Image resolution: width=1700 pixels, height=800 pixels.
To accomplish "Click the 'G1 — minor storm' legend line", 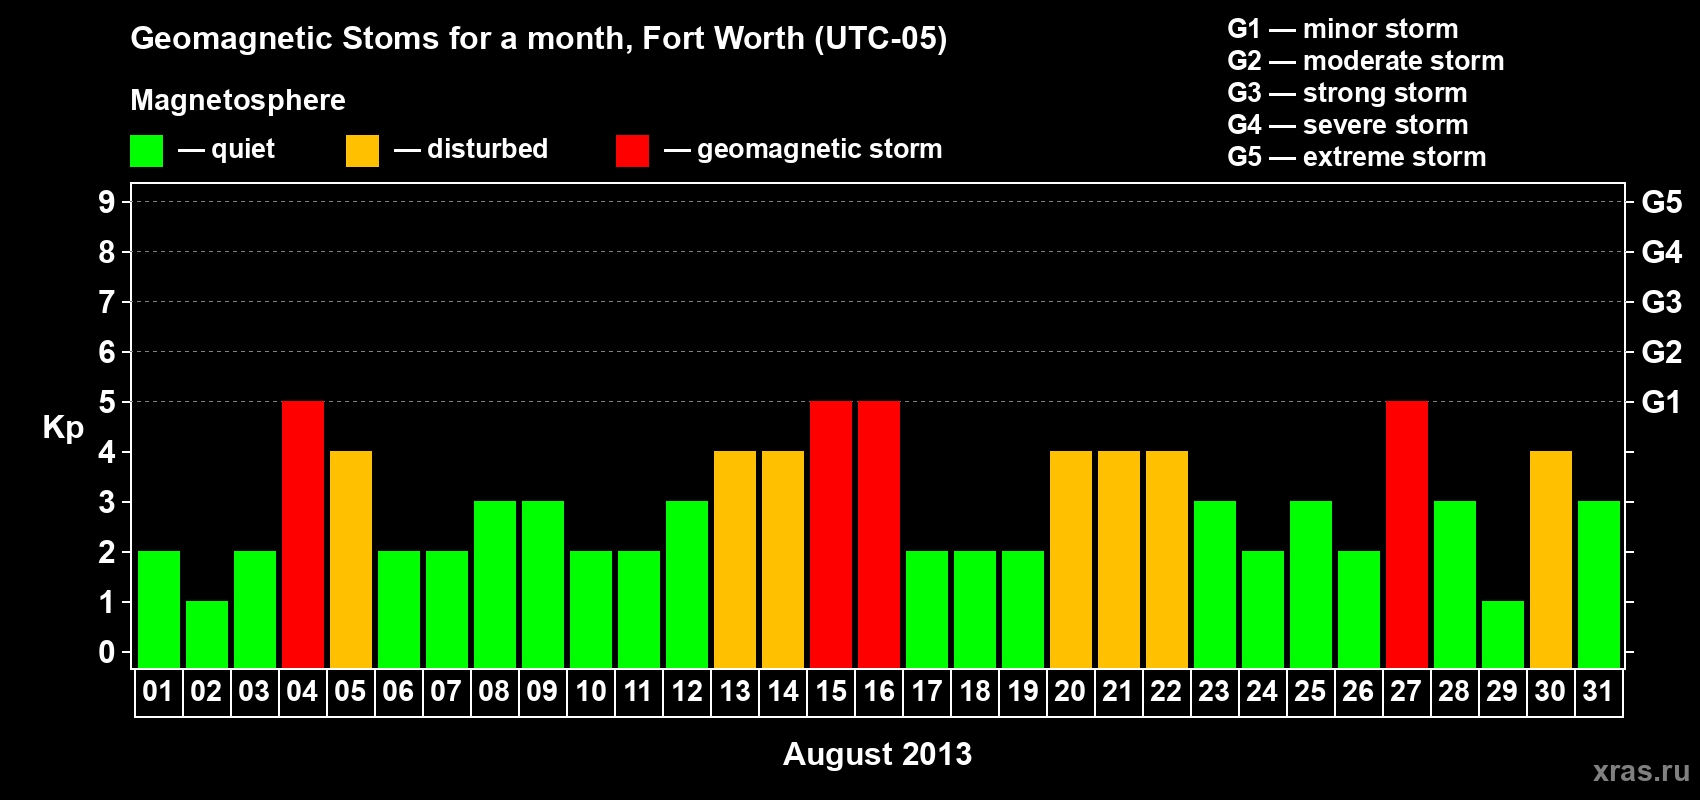I will (x=1343, y=29).
